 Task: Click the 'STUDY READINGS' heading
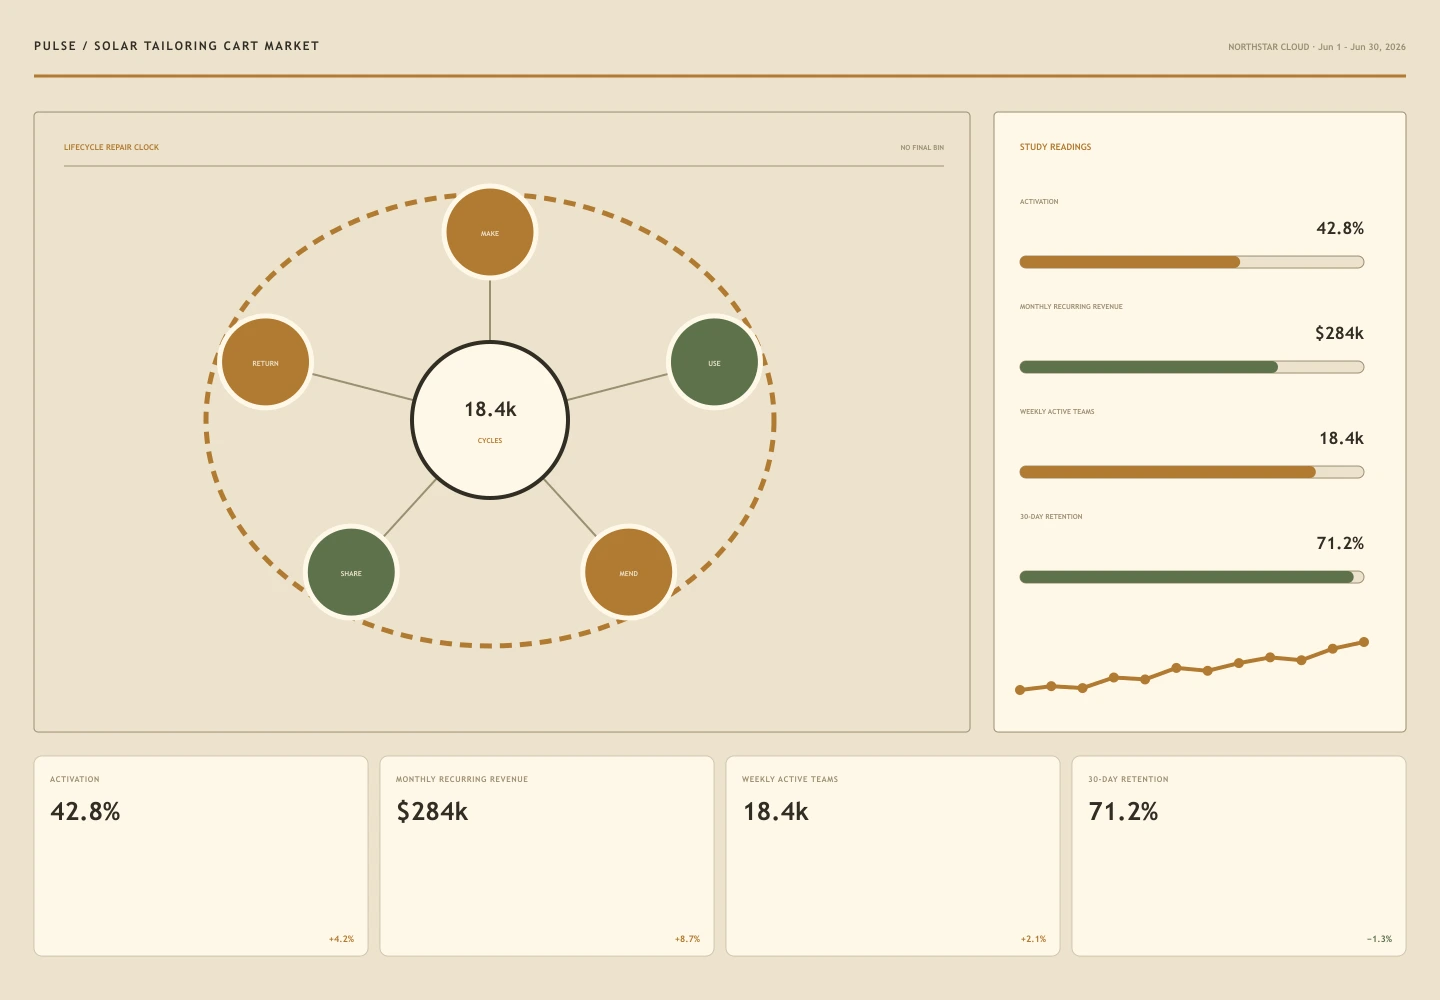[x=1055, y=147]
